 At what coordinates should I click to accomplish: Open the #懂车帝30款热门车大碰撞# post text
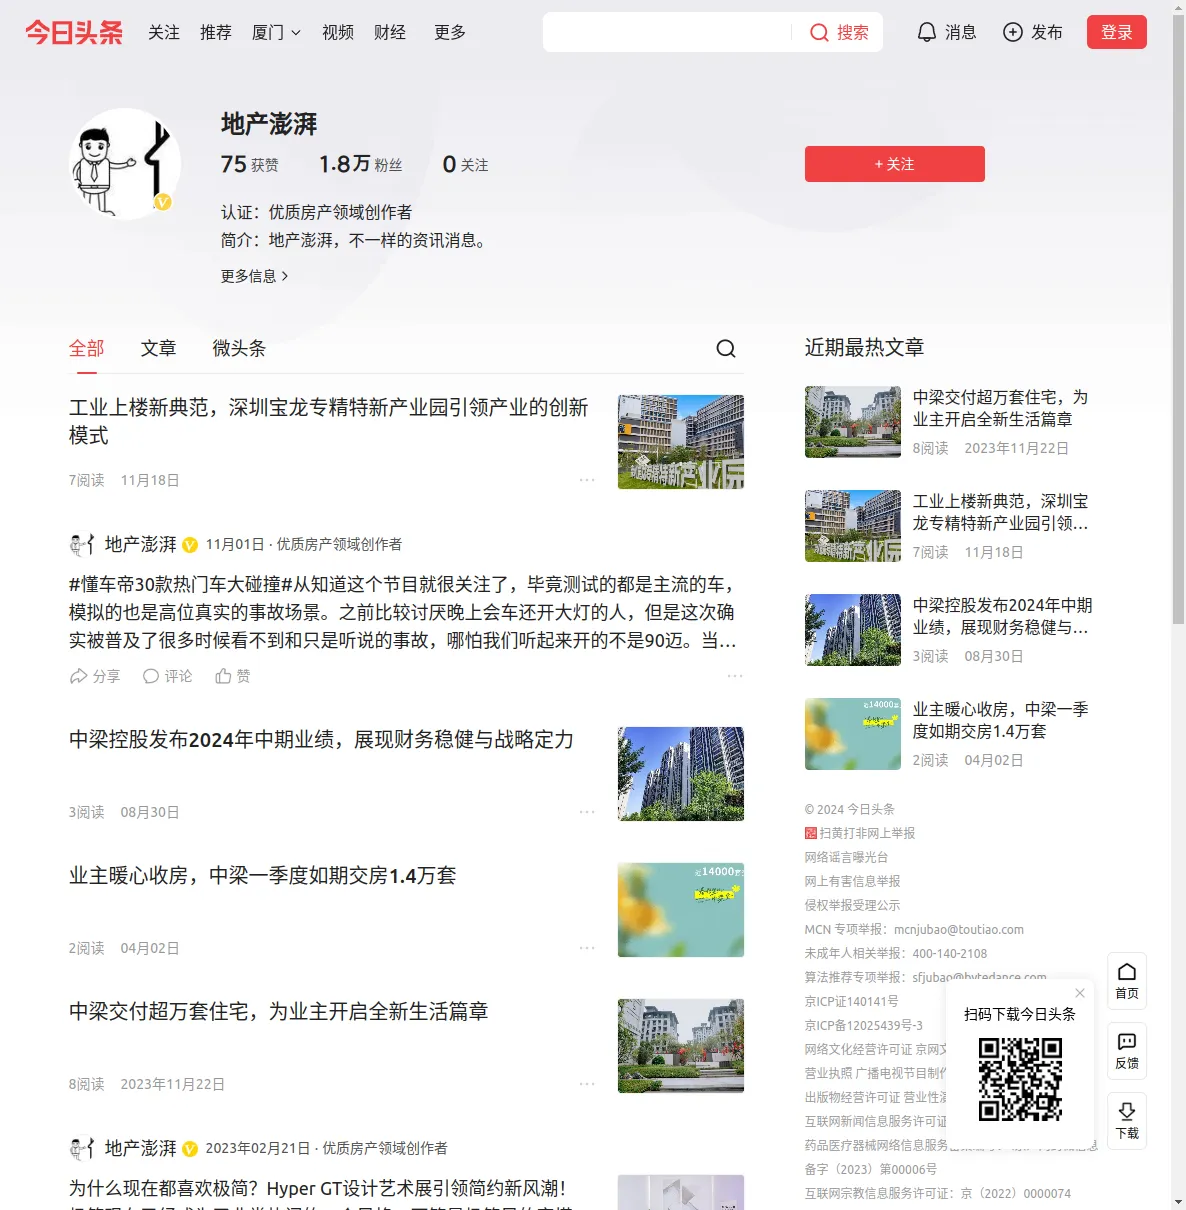[x=403, y=612]
